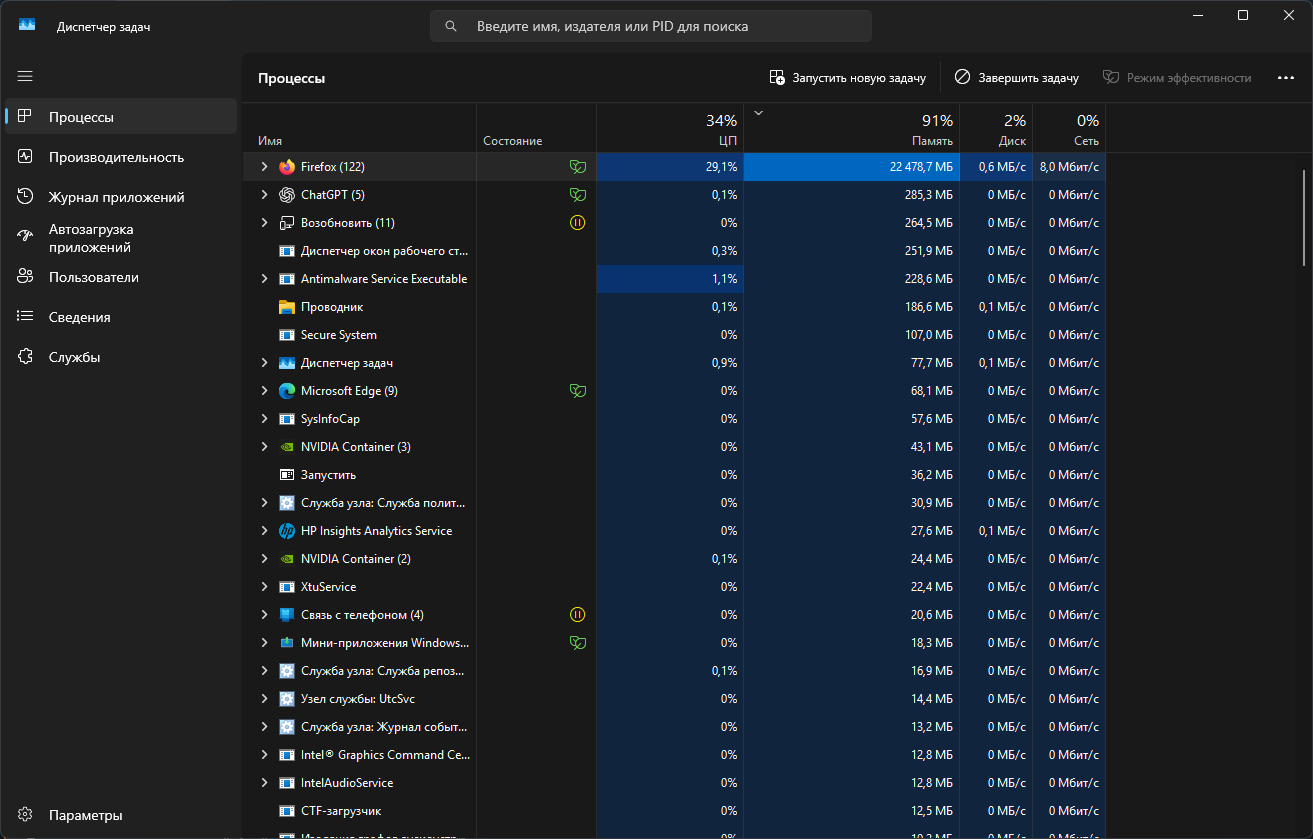Open Автозагрузка приложений tab
The height and width of the screenshot is (839, 1313).
coord(121,238)
